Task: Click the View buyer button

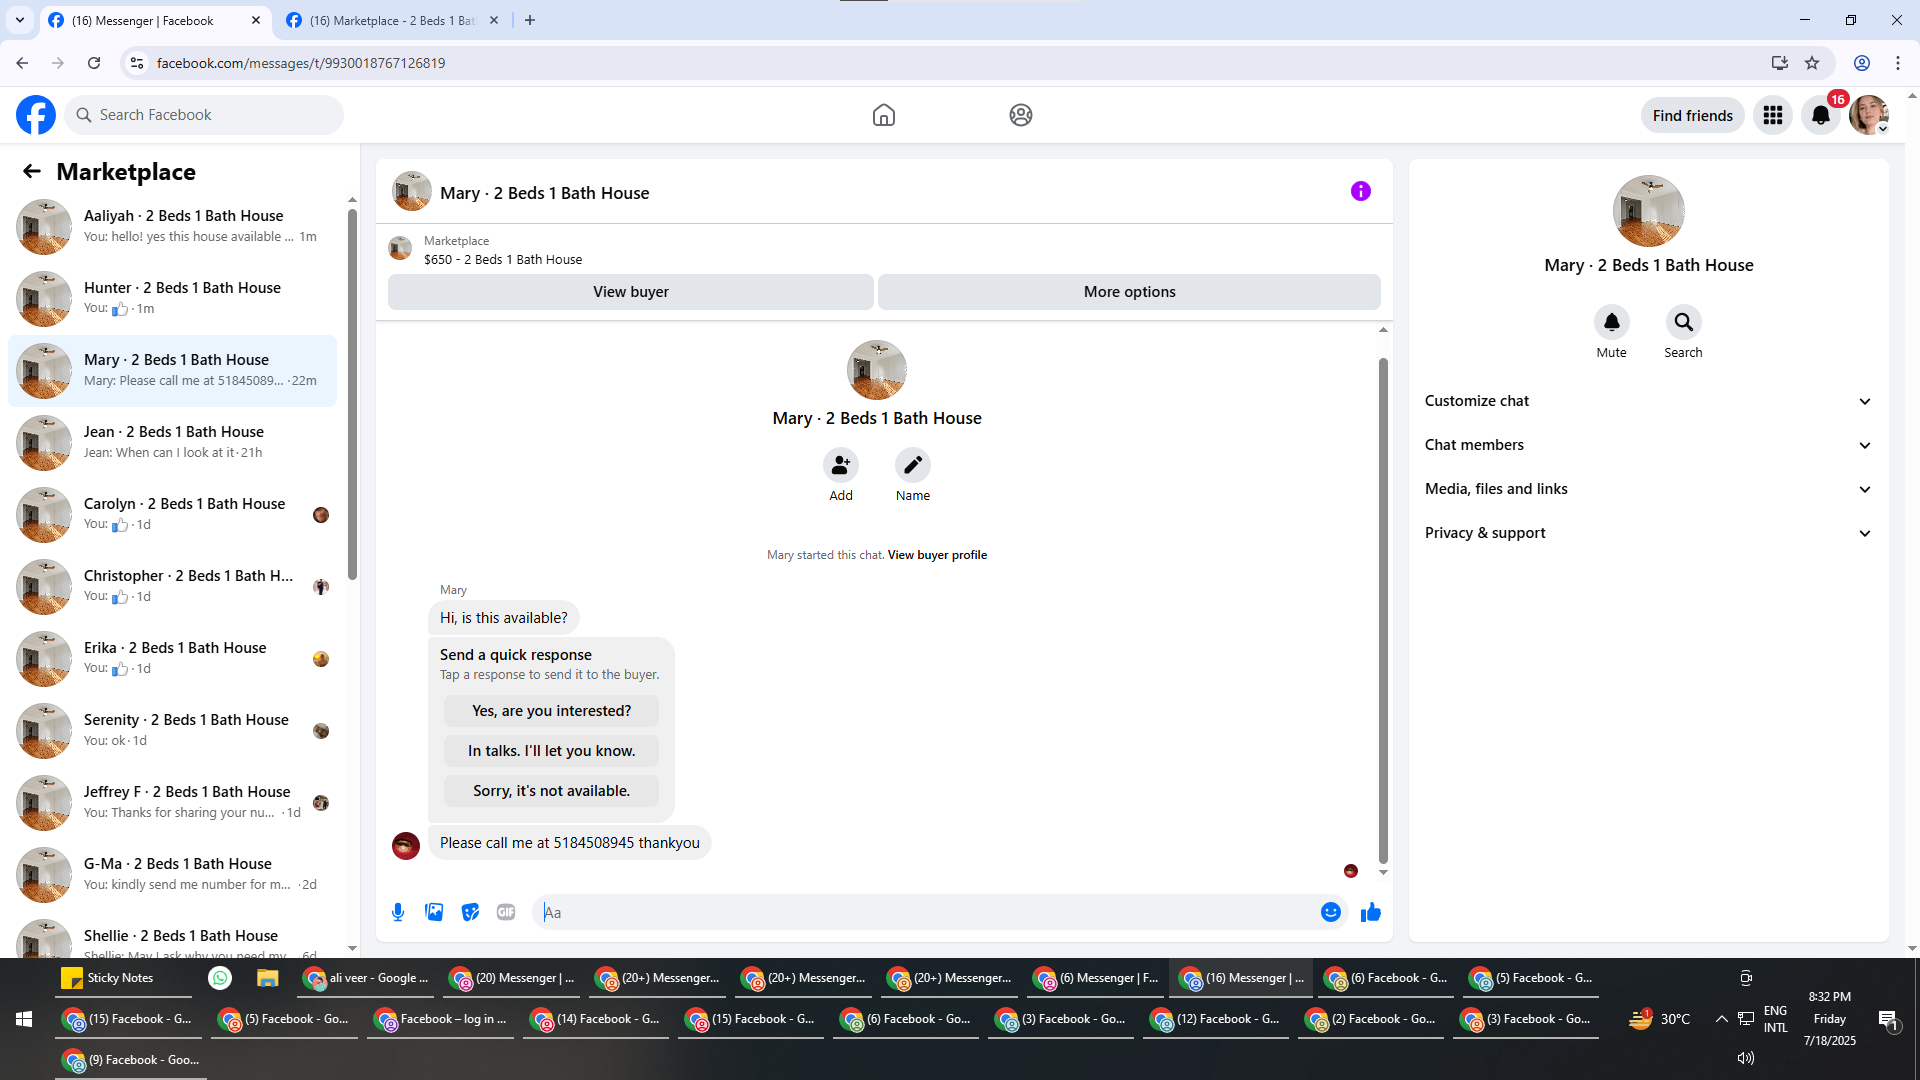Action: pos(630,292)
